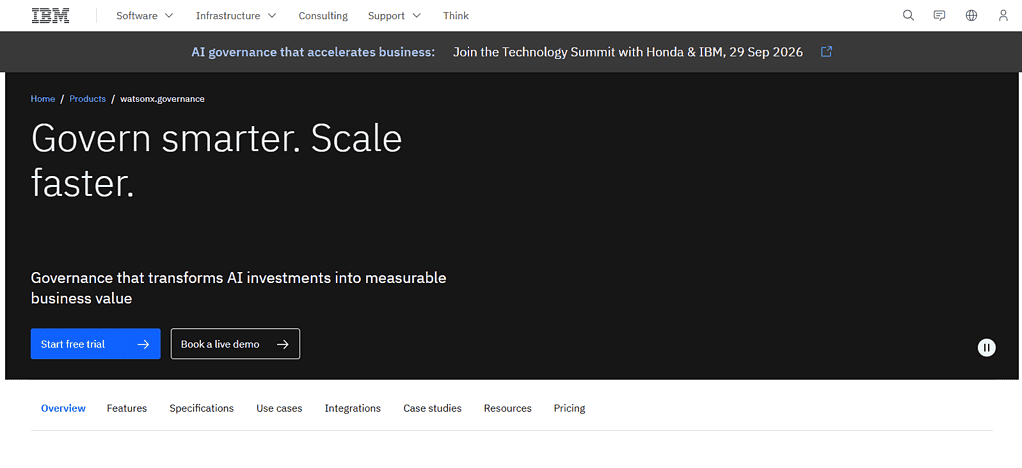Image resolution: width=1022 pixels, height=468 pixels.
Task: Open the globe region selector icon
Action: (x=971, y=16)
